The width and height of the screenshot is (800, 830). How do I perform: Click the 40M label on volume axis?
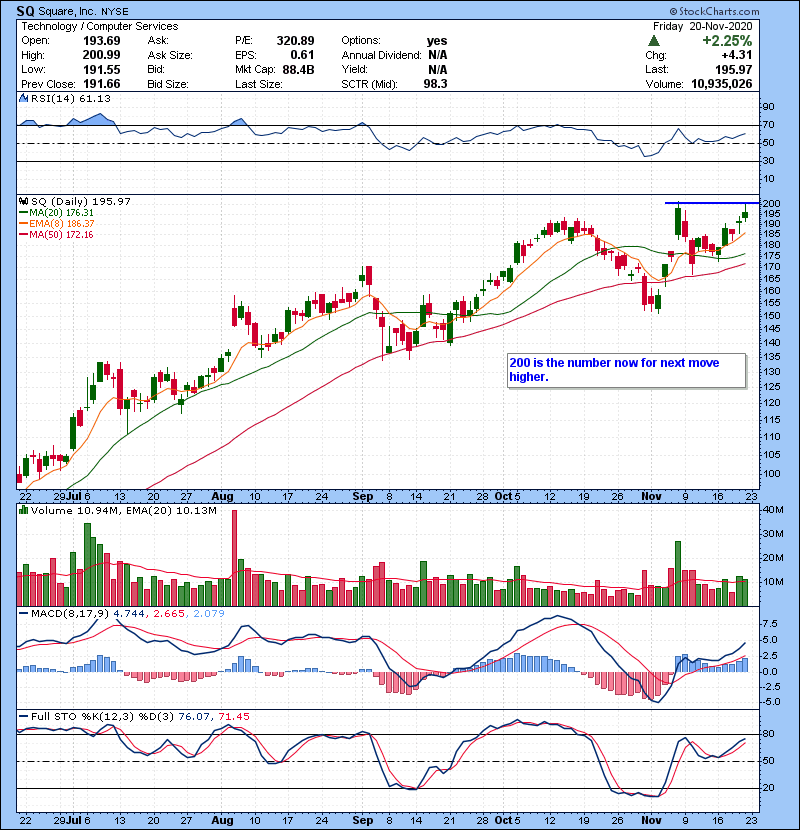pyautogui.click(x=772, y=510)
